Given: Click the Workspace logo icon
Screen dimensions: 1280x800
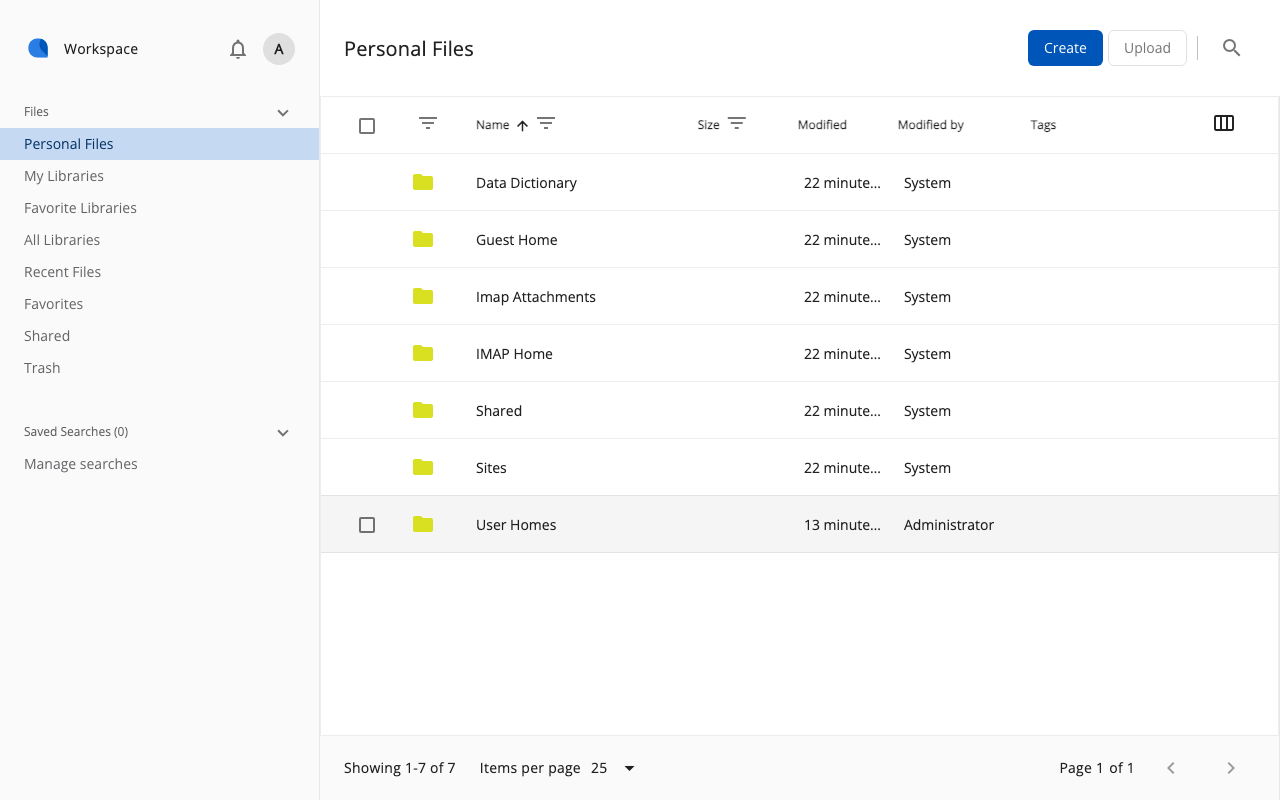Looking at the screenshot, I should tap(38, 48).
